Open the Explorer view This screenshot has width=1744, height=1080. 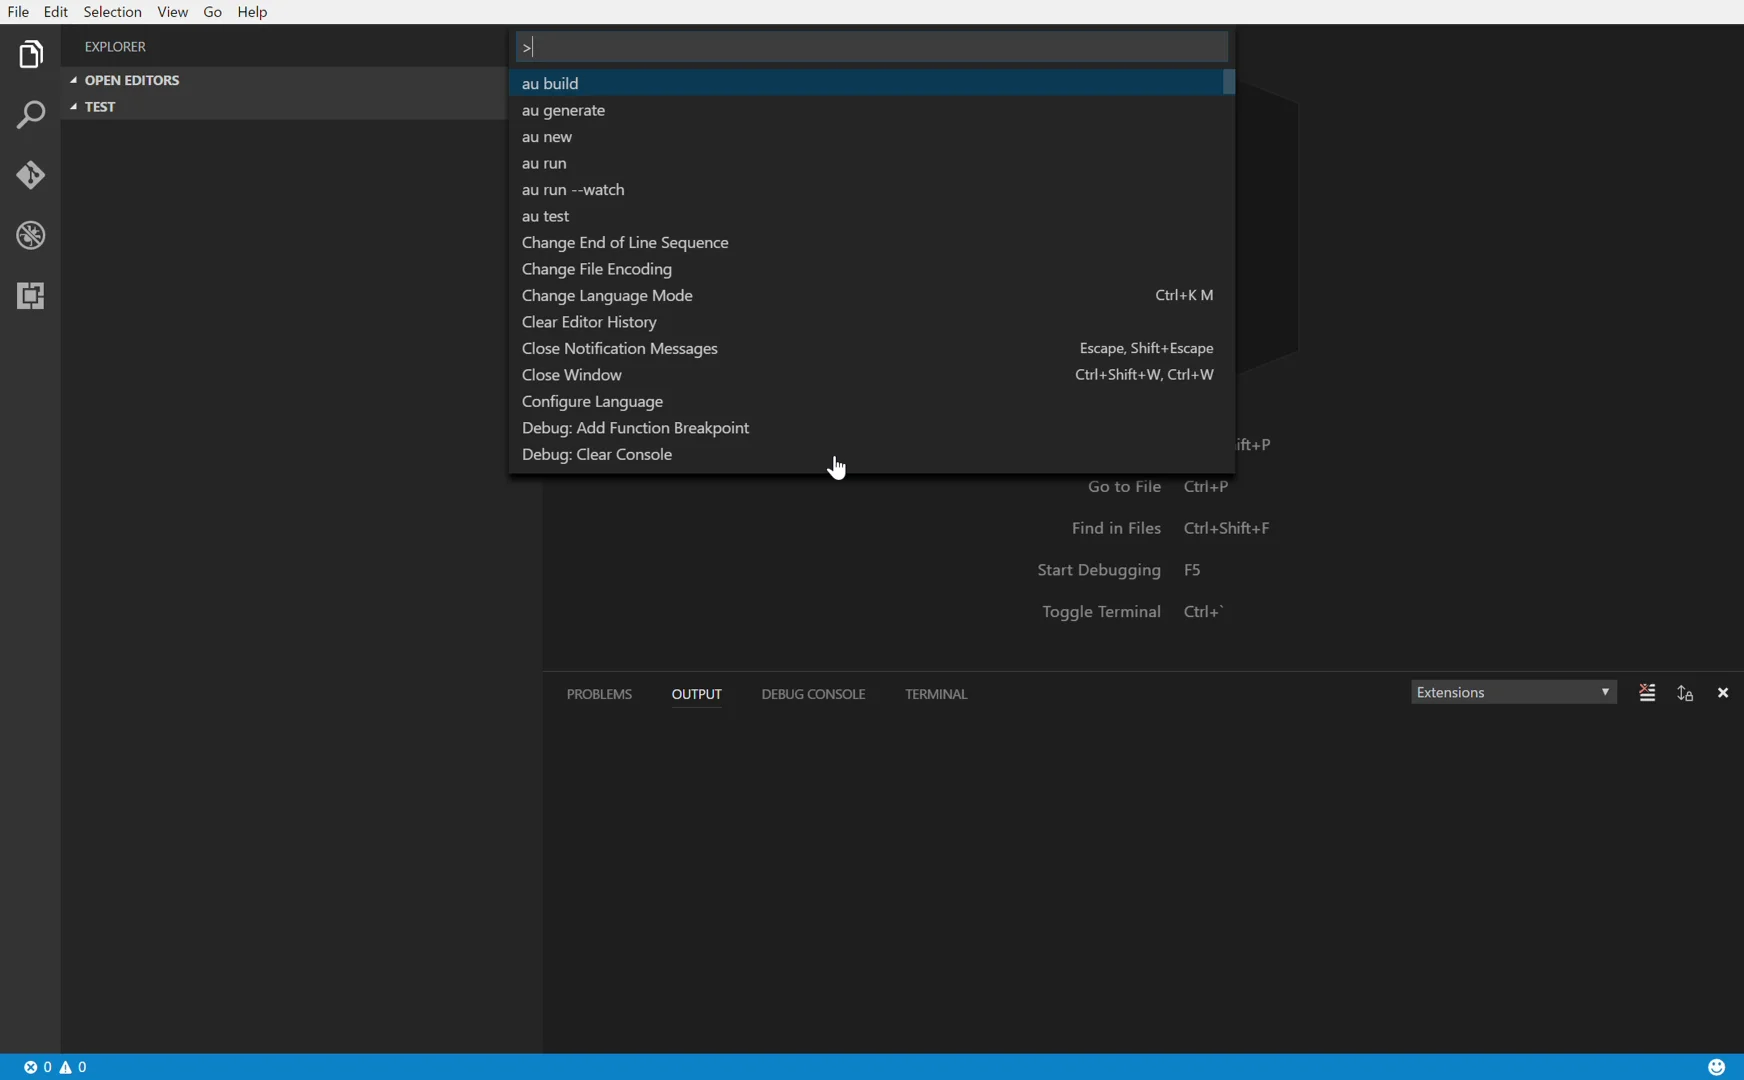click(31, 55)
